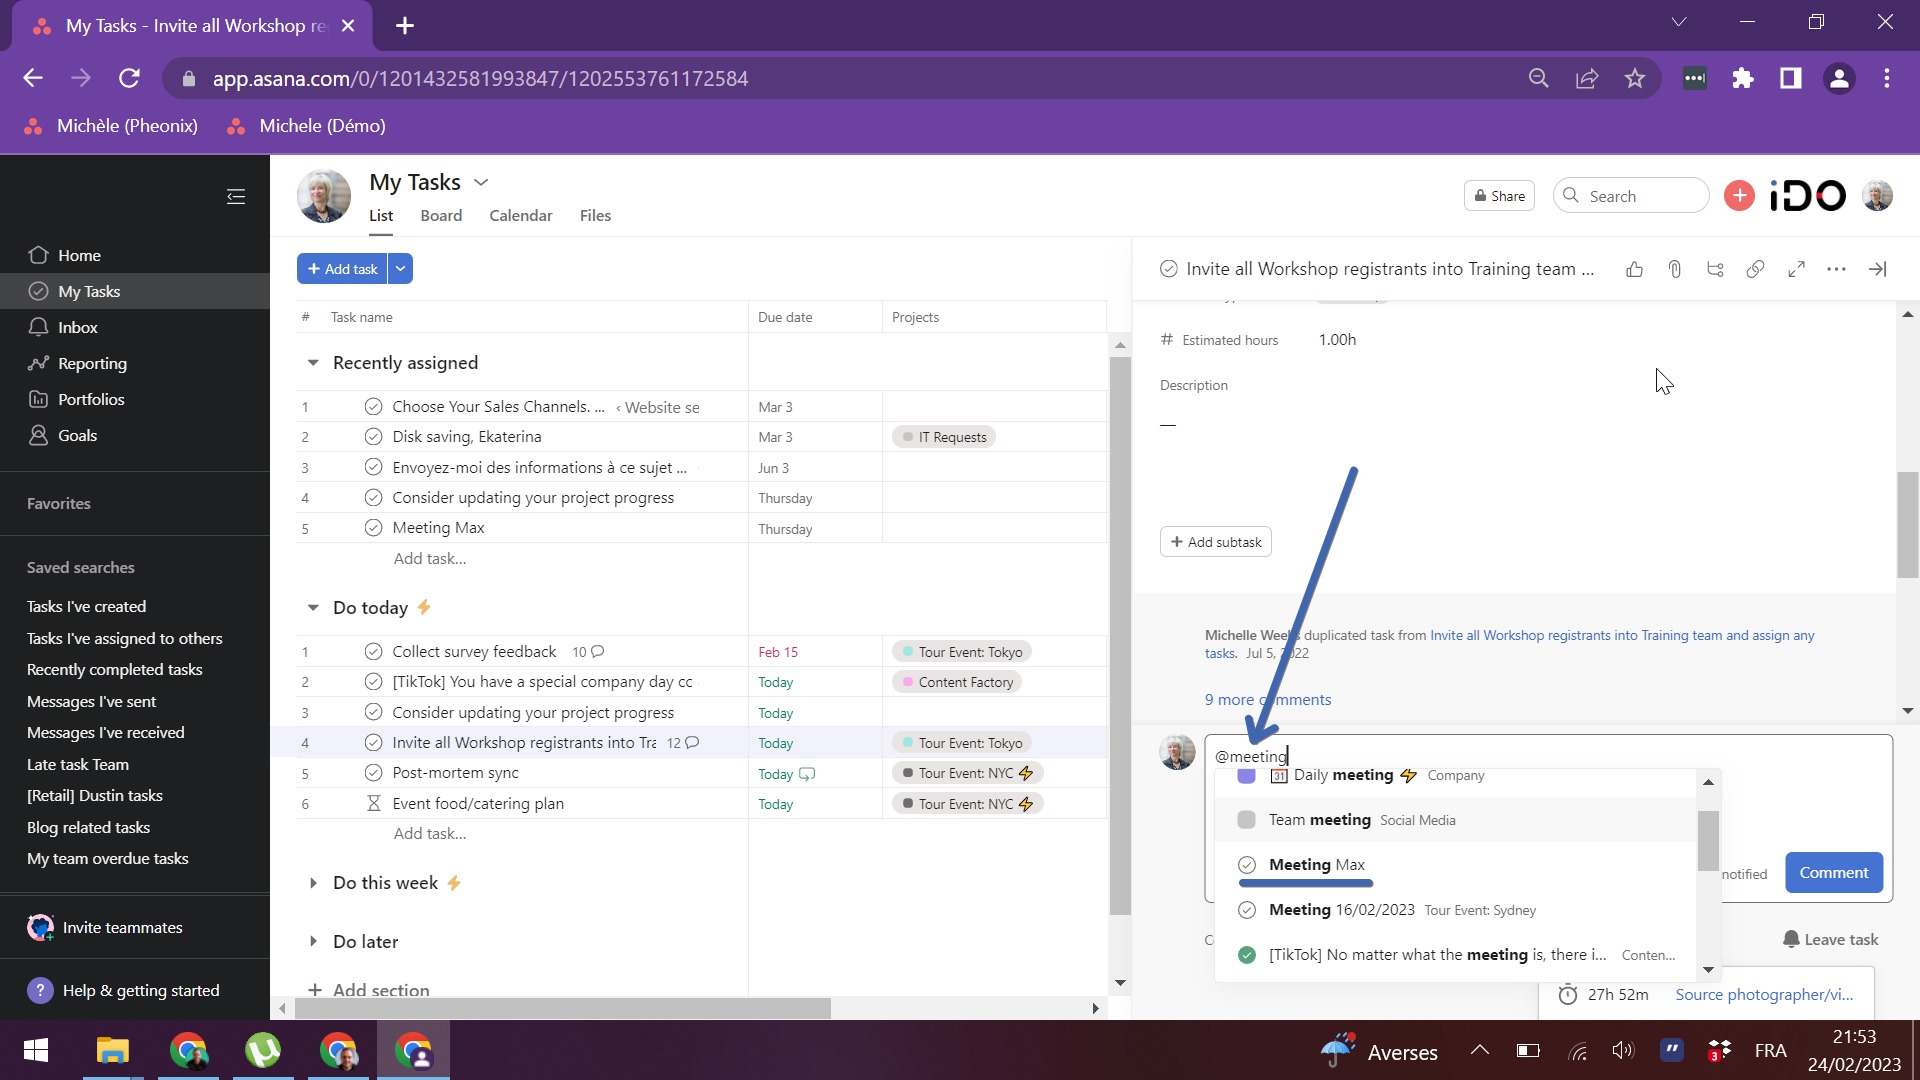Image resolution: width=1920 pixels, height=1080 pixels.
Task: Open subtasks icon in task header
Action: click(1715, 269)
